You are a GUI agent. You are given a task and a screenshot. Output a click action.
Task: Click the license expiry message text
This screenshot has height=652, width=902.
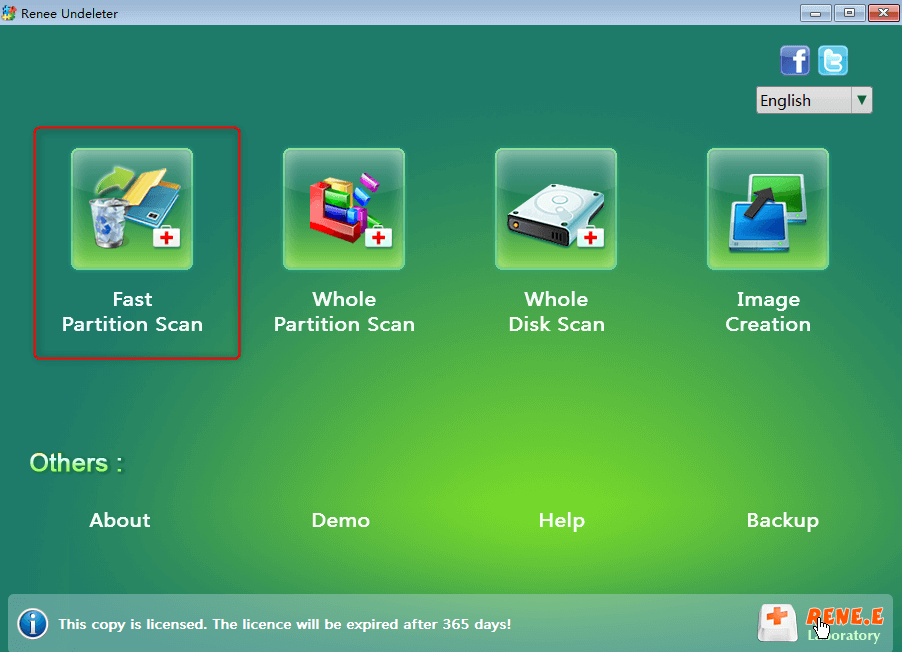[x=285, y=624]
